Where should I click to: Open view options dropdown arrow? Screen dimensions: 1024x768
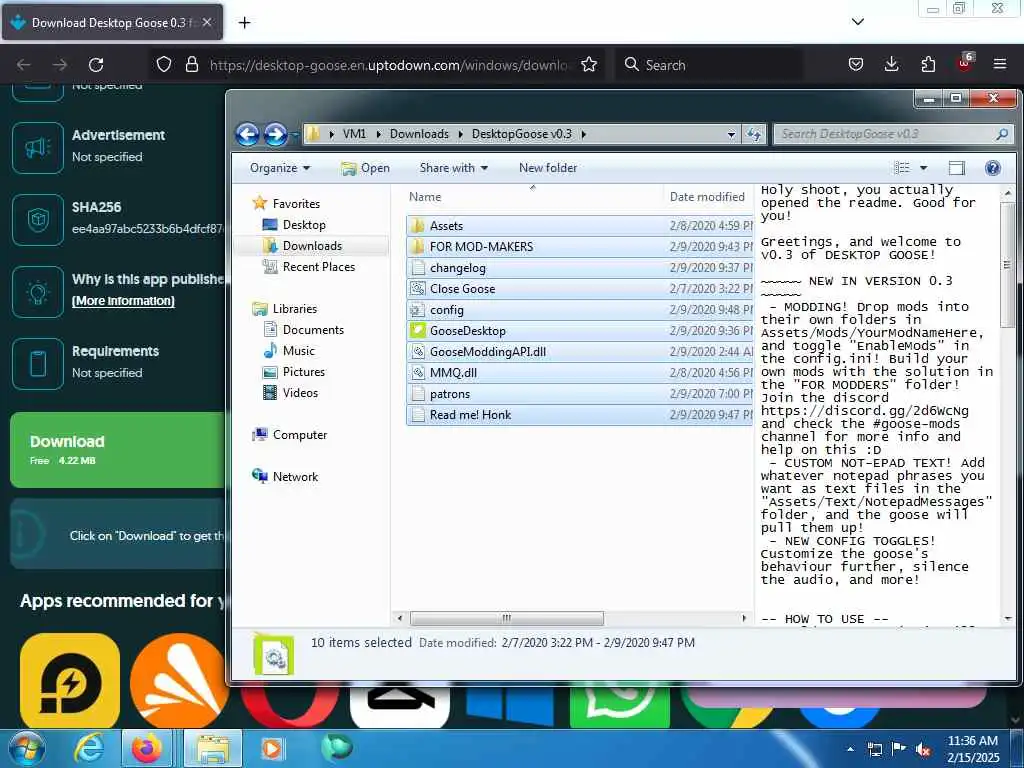[923, 168]
